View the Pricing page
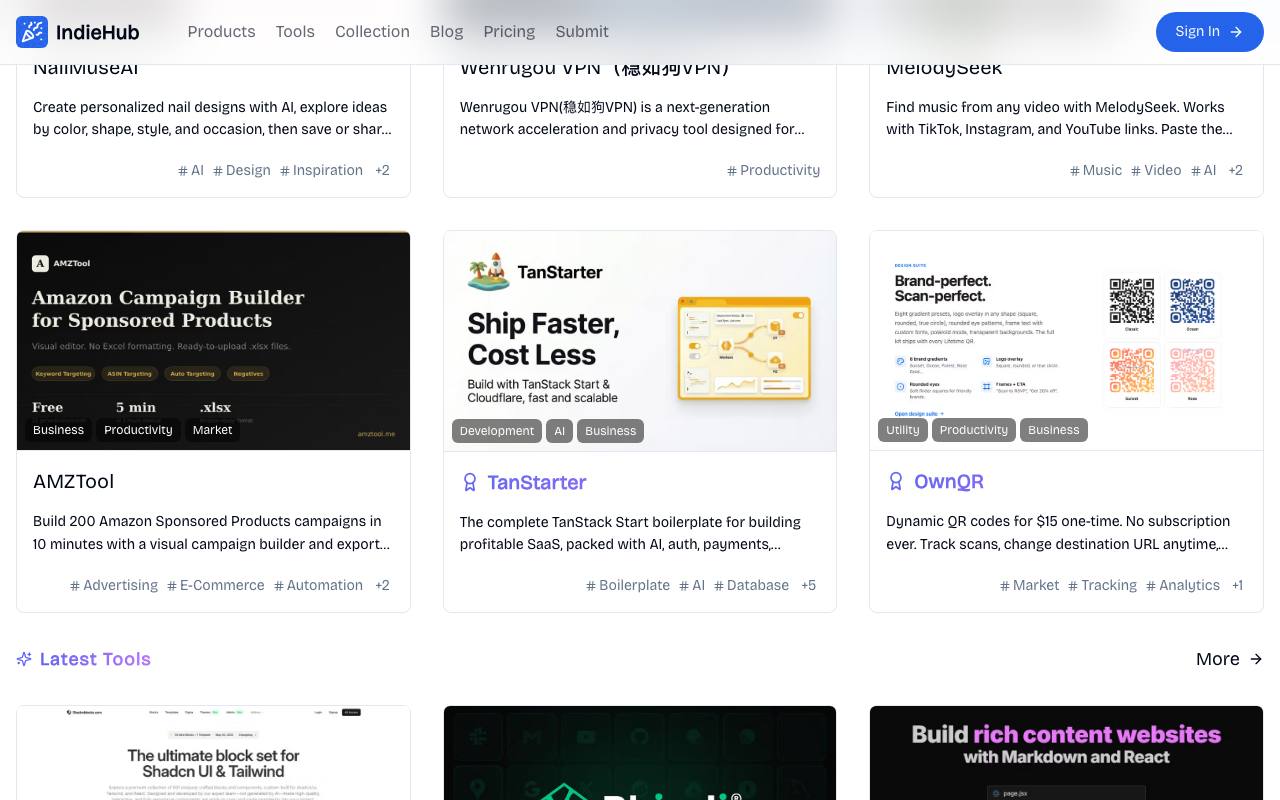The width and height of the screenshot is (1280, 800). [509, 32]
